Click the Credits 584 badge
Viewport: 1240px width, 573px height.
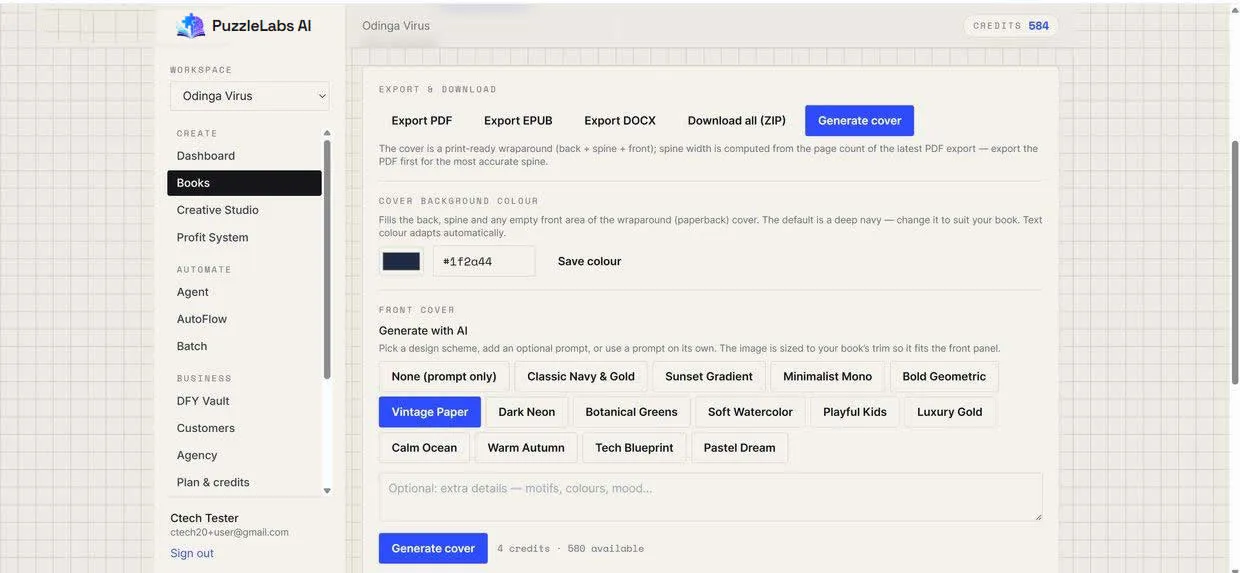pos(1011,26)
